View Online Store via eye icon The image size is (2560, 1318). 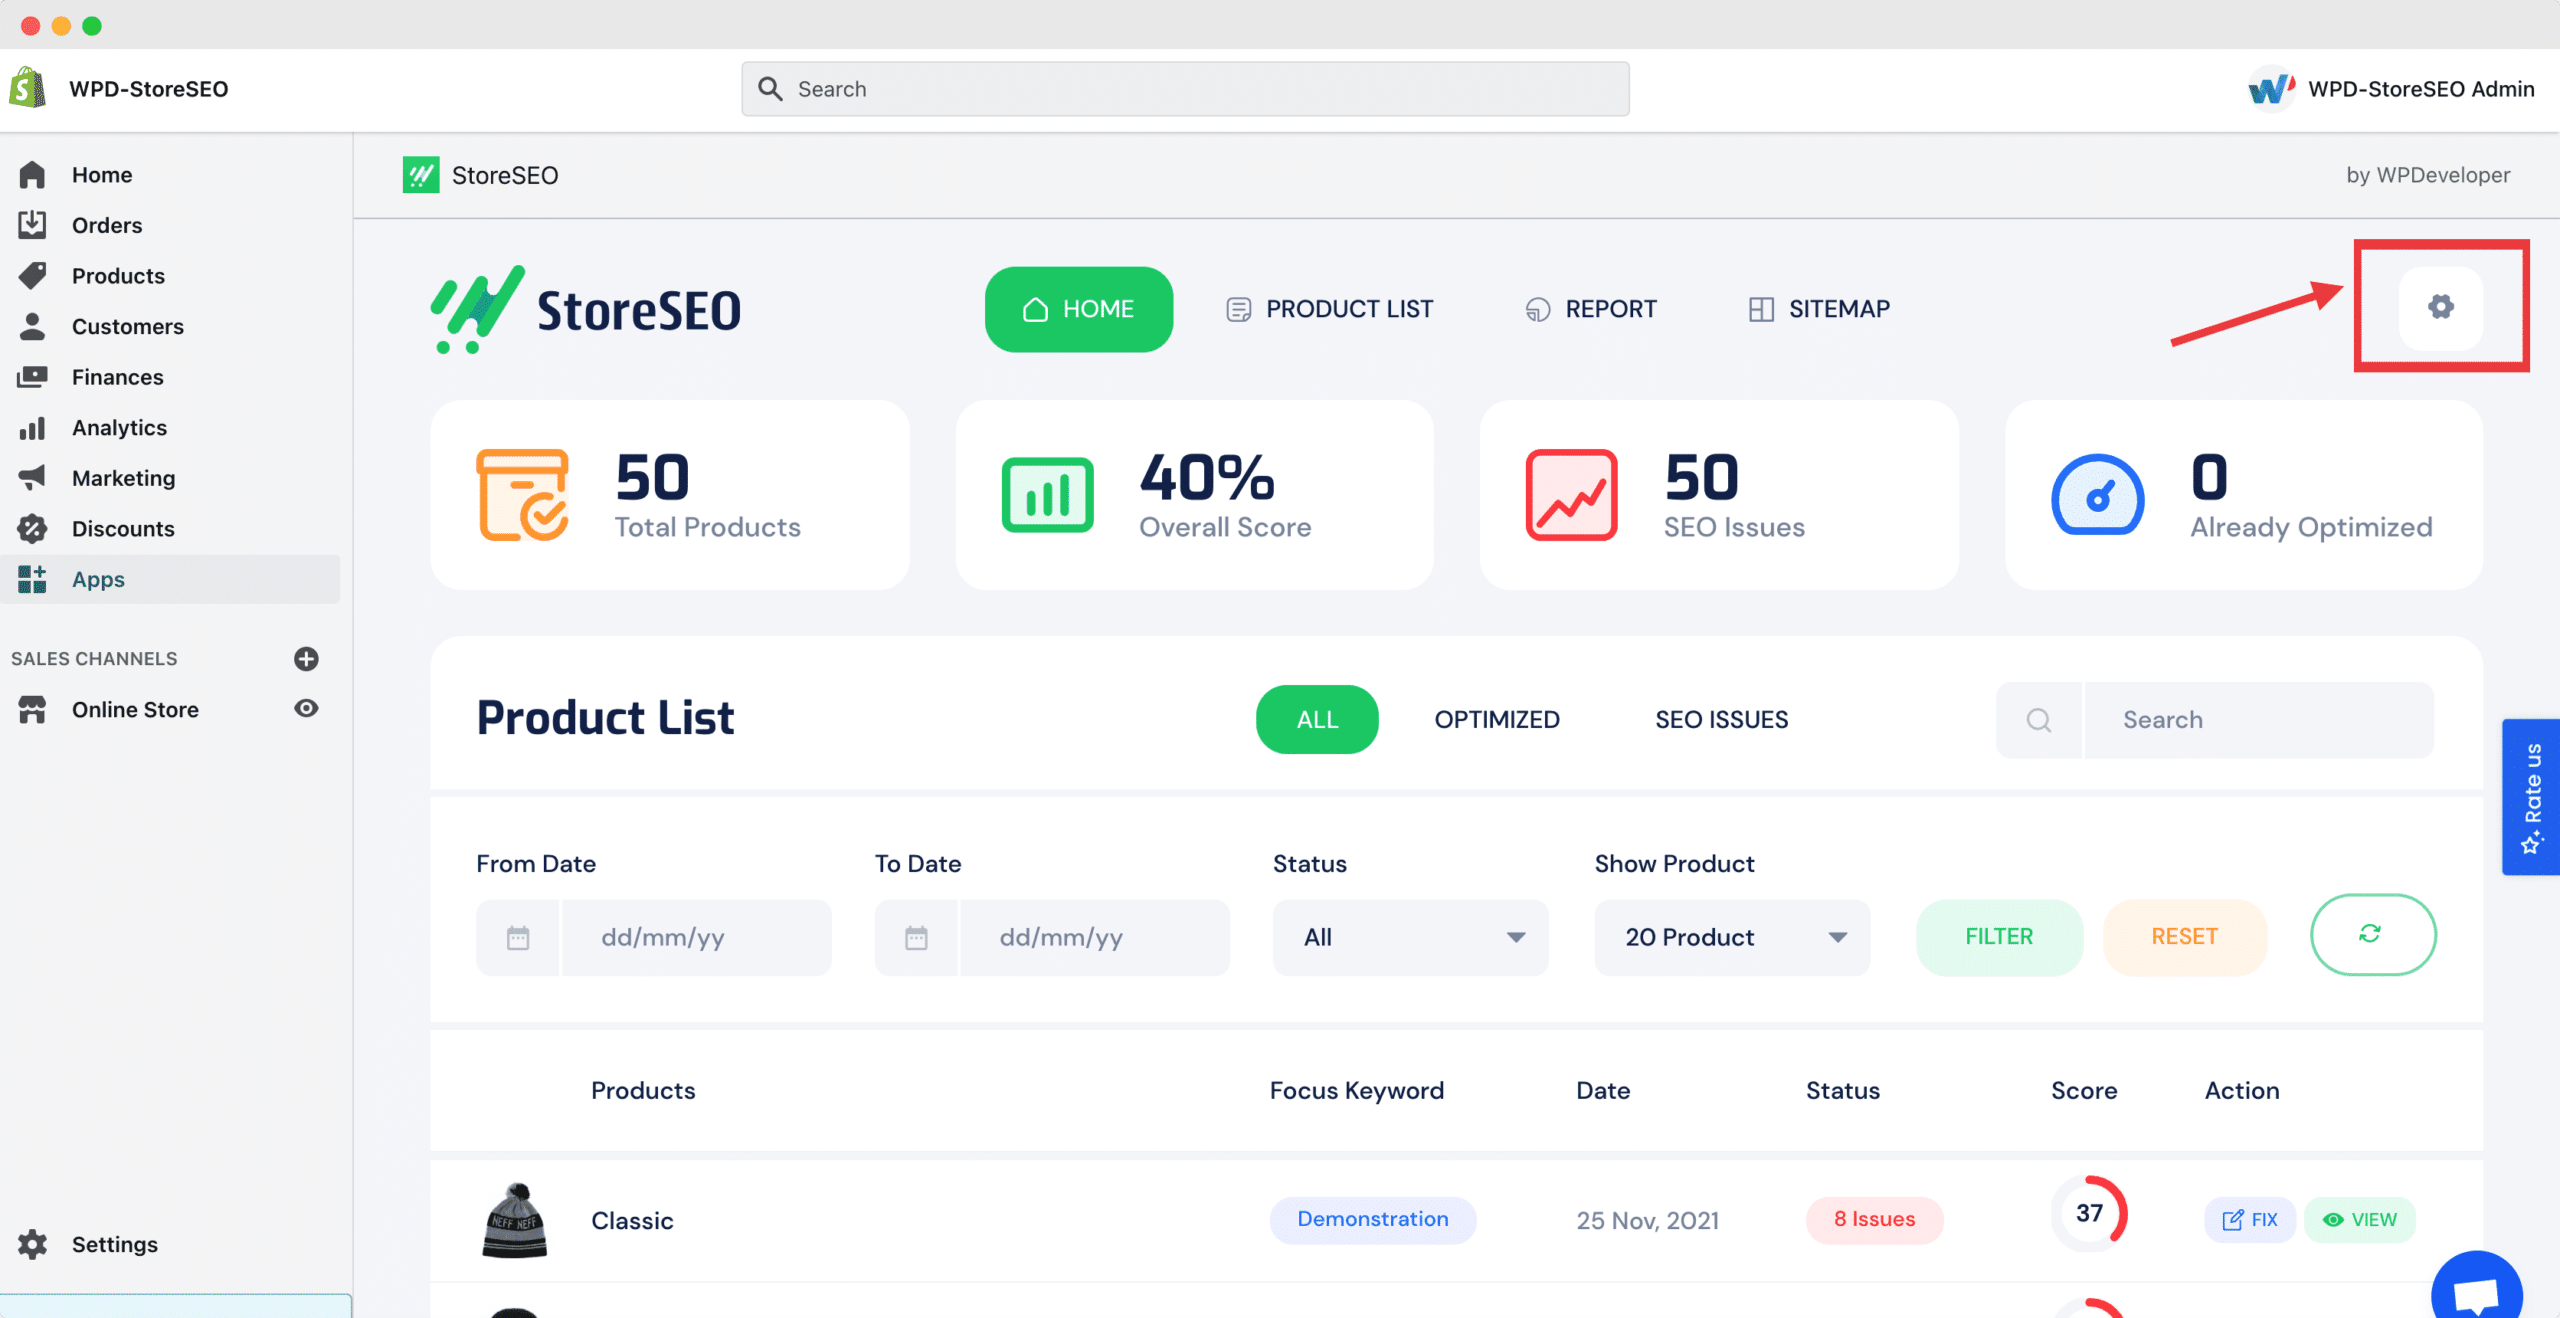coord(306,709)
